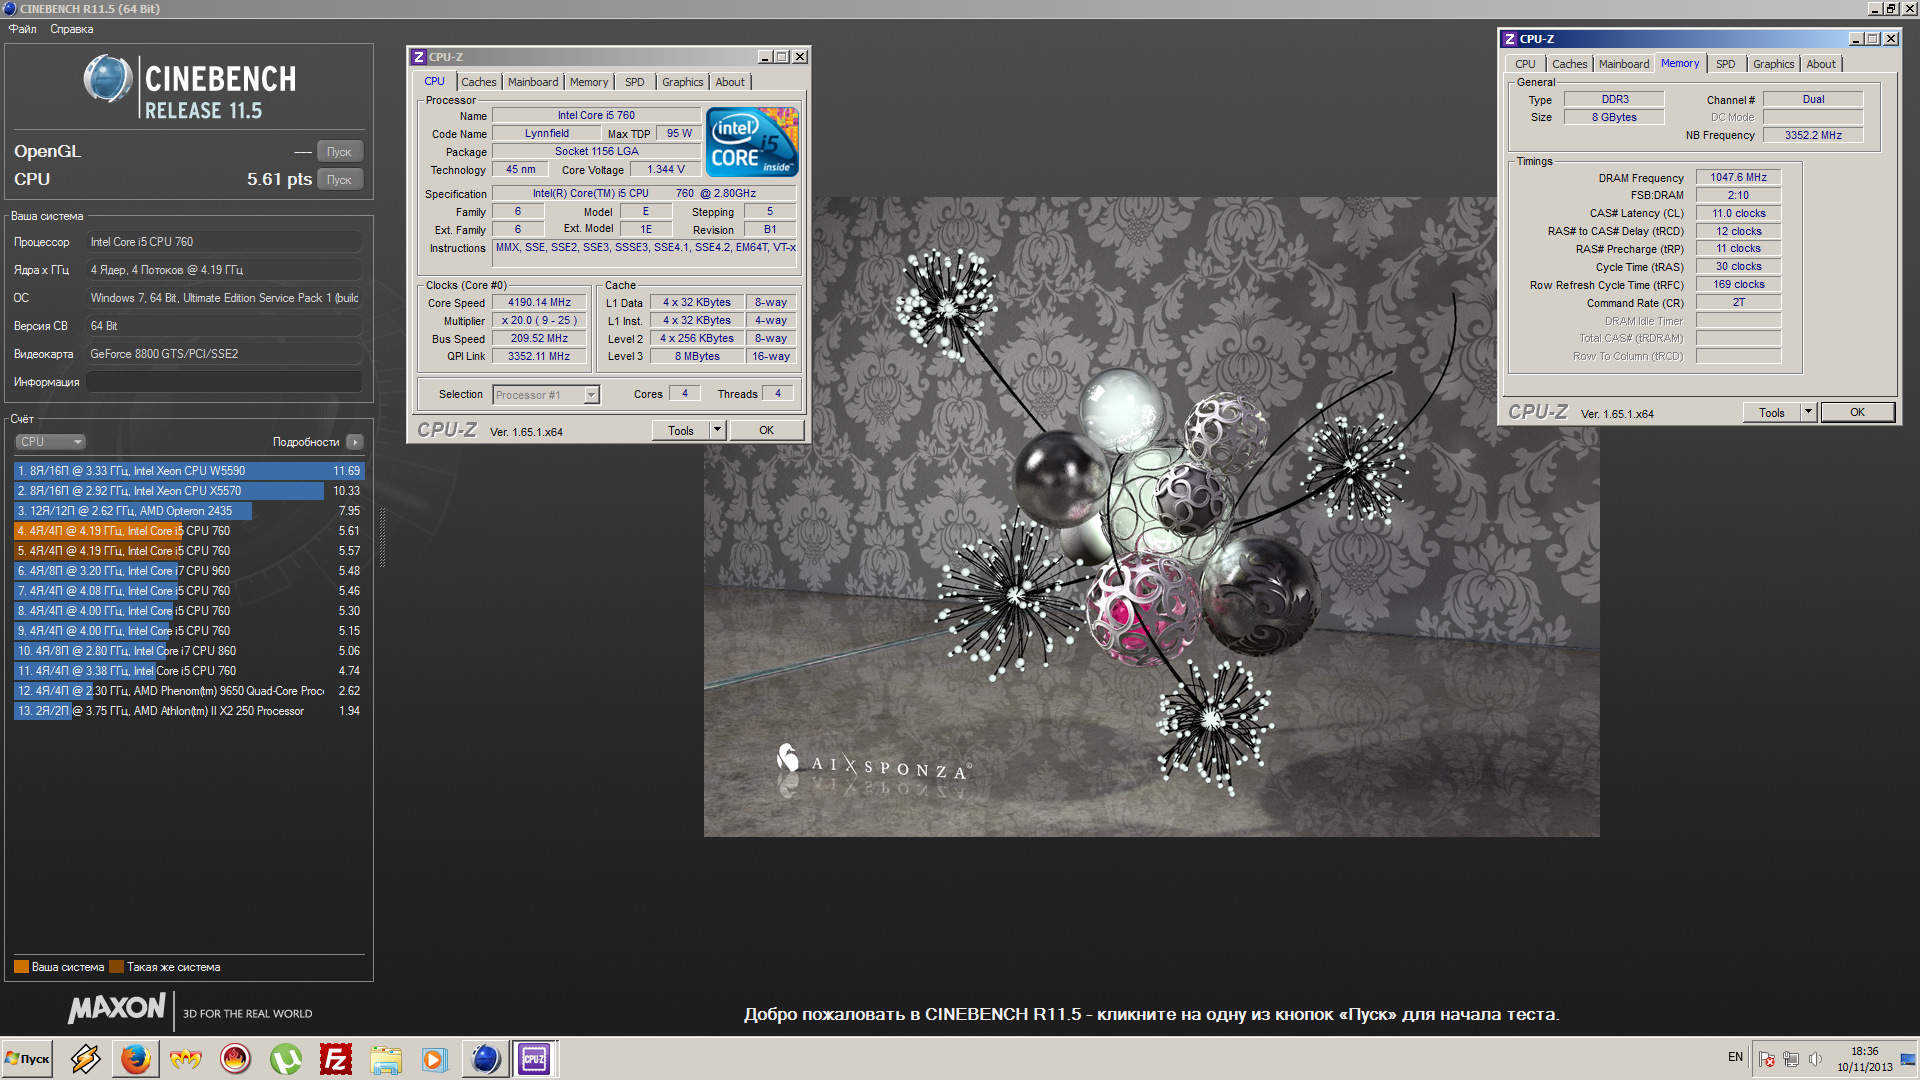Screen dimensions: 1920x1080
Task: Click the Процессор field Intel Core i5 CPU 760
Action: (x=224, y=242)
